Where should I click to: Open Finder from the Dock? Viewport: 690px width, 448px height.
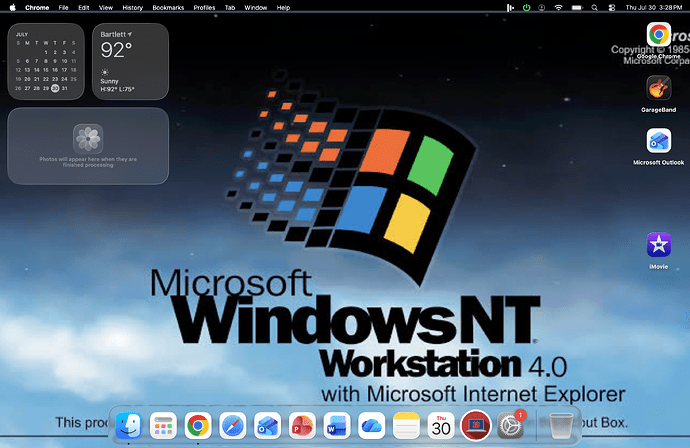coord(128,426)
